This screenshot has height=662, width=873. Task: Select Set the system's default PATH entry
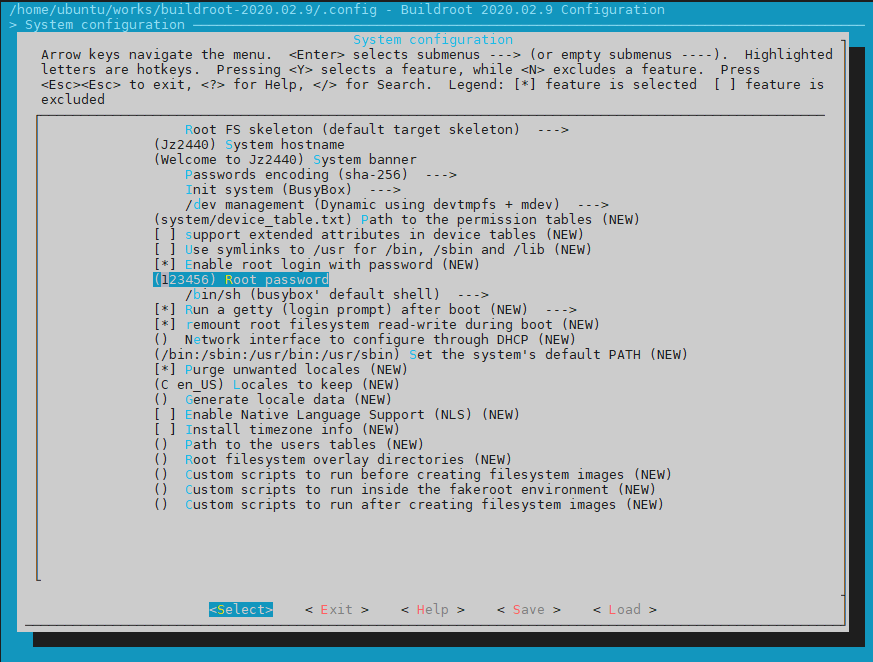(421, 355)
